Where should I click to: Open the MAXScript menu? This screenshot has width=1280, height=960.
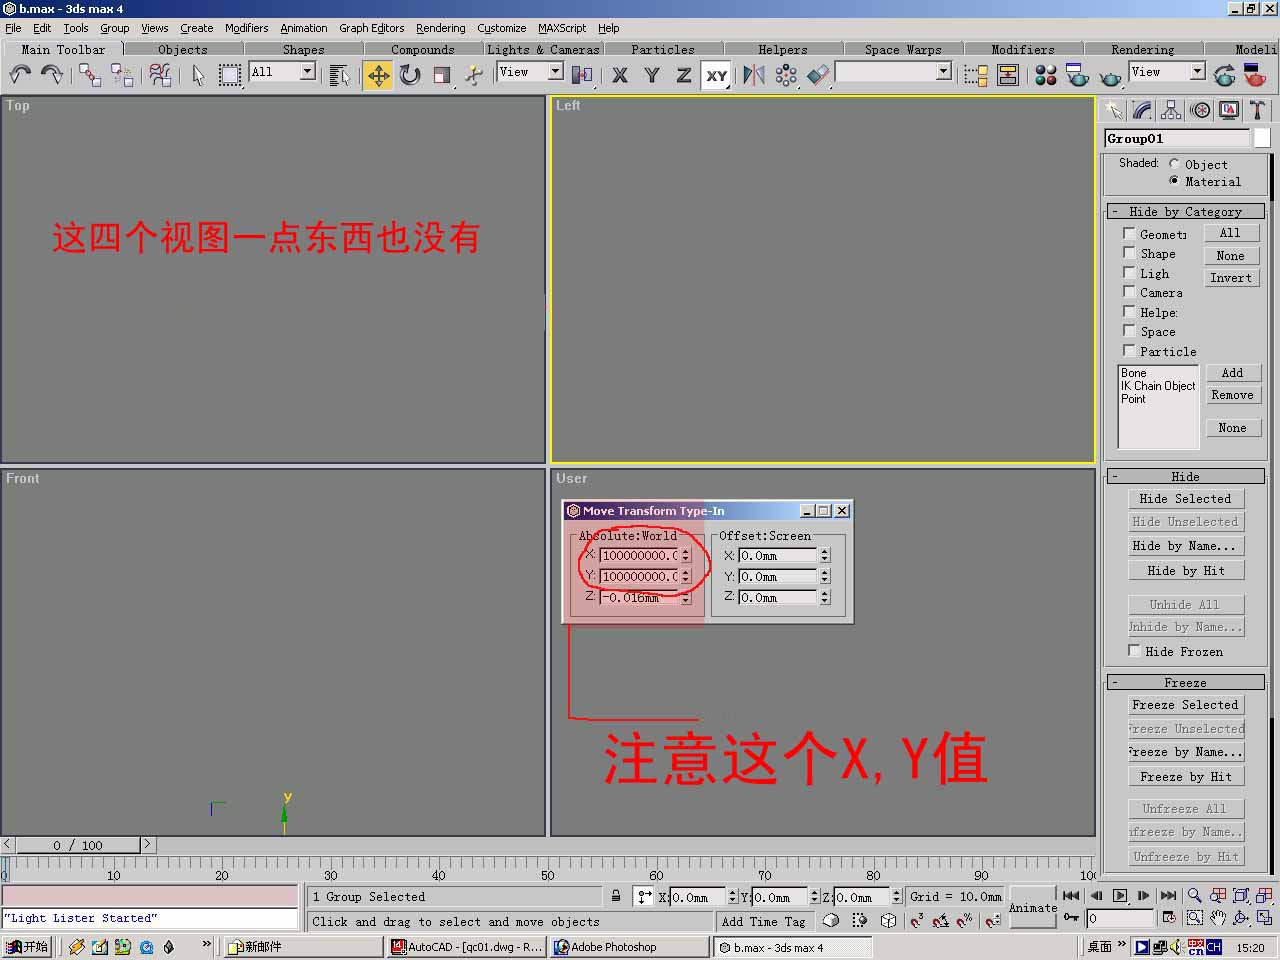tap(562, 28)
